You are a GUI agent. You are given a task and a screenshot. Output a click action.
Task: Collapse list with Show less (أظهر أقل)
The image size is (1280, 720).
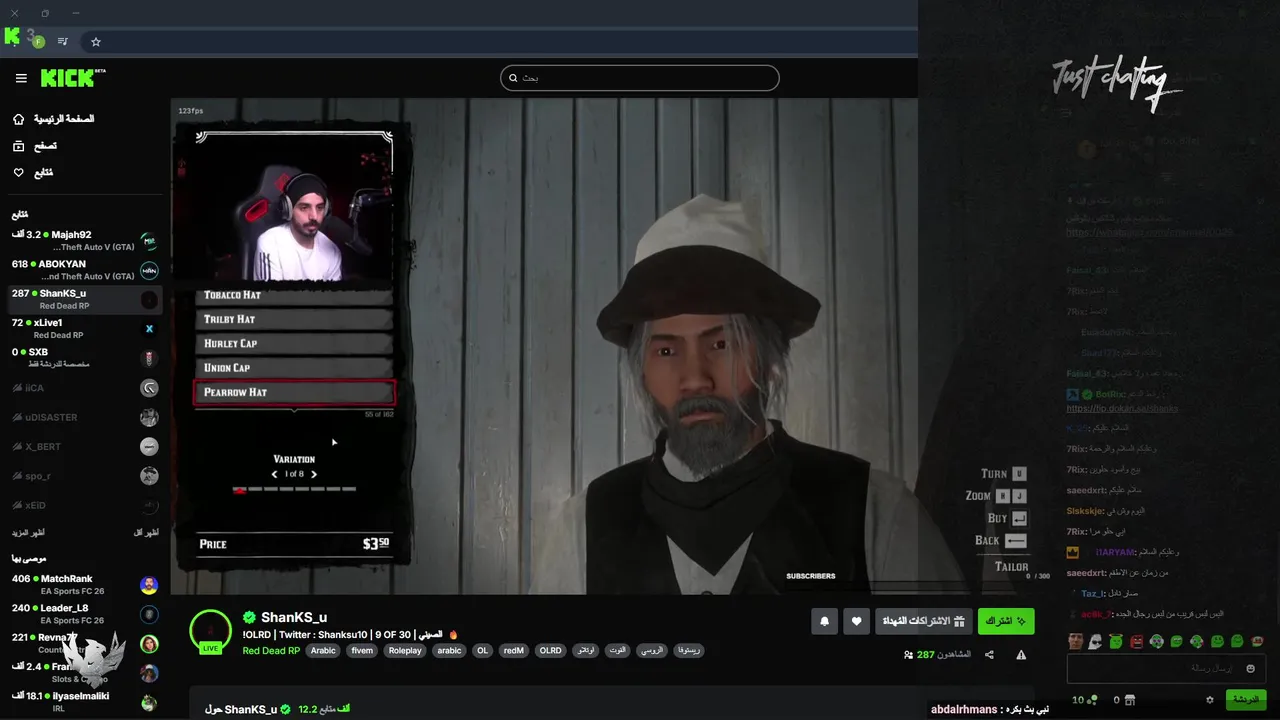146,533
